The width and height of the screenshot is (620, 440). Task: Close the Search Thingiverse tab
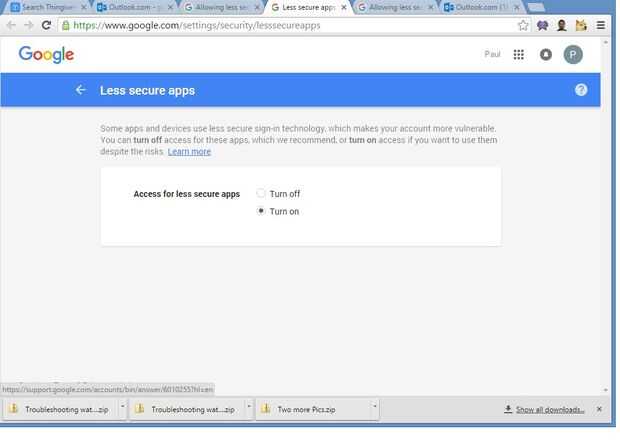point(84,8)
